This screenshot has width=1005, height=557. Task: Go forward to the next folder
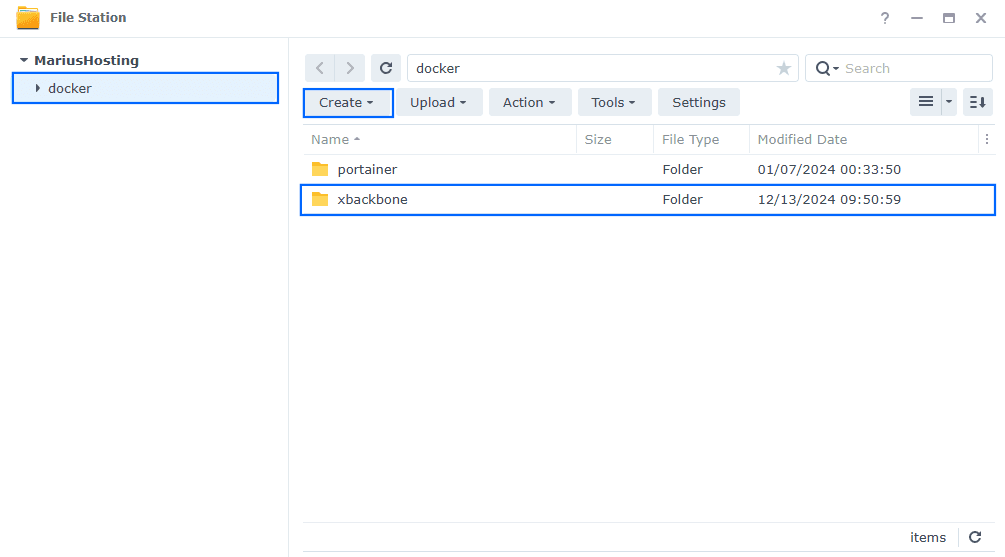point(350,68)
